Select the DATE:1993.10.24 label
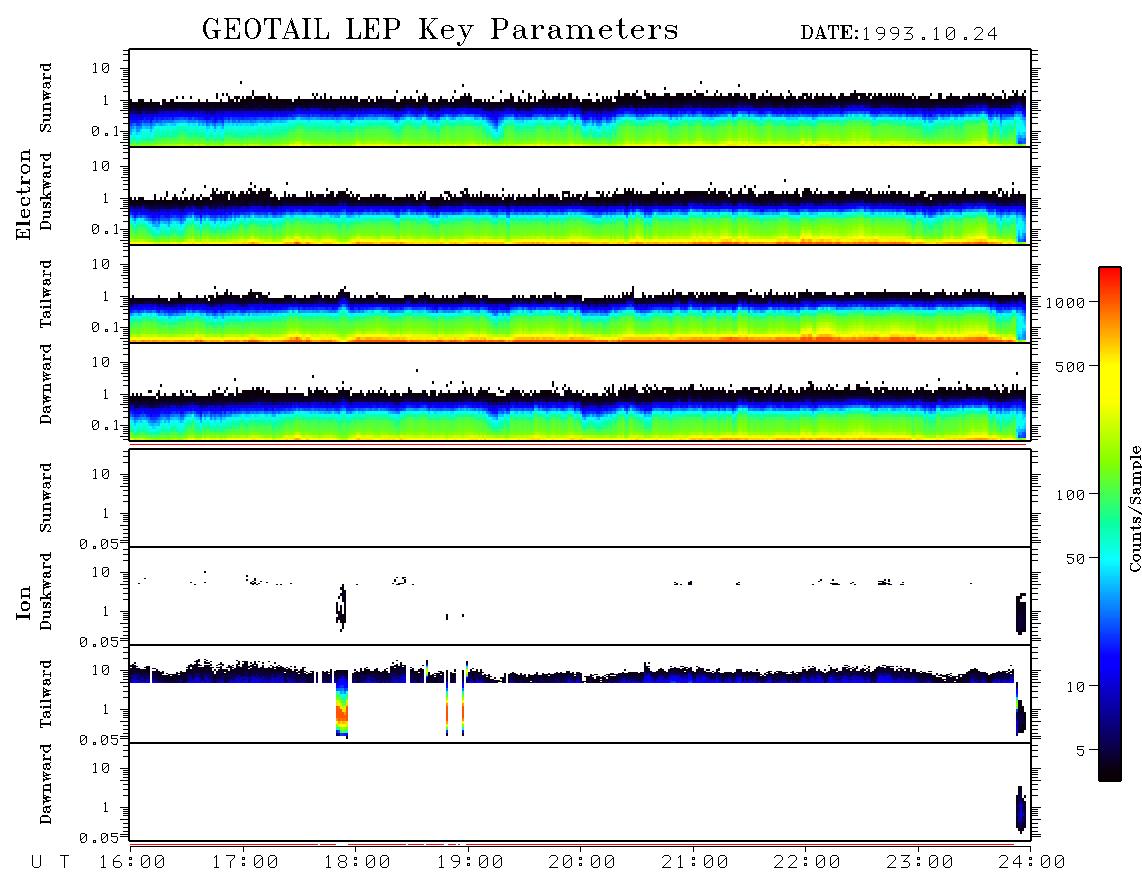 tap(899, 34)
